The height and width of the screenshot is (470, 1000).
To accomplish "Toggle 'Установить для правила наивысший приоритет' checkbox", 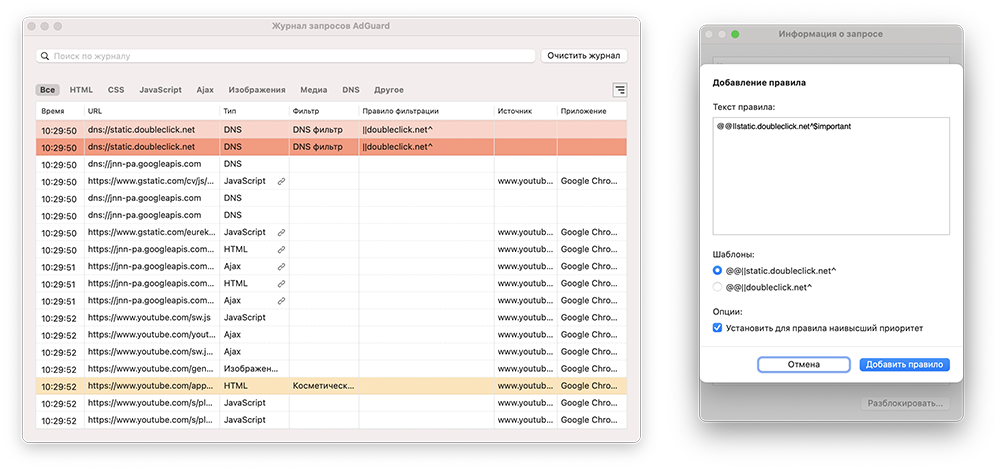I will click(717, 328).
